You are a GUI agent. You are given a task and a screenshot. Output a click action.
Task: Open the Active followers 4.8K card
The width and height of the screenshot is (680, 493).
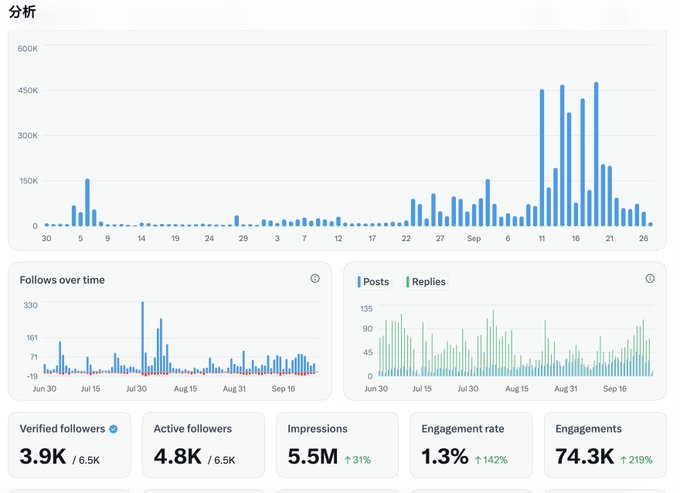click(203, 445)
